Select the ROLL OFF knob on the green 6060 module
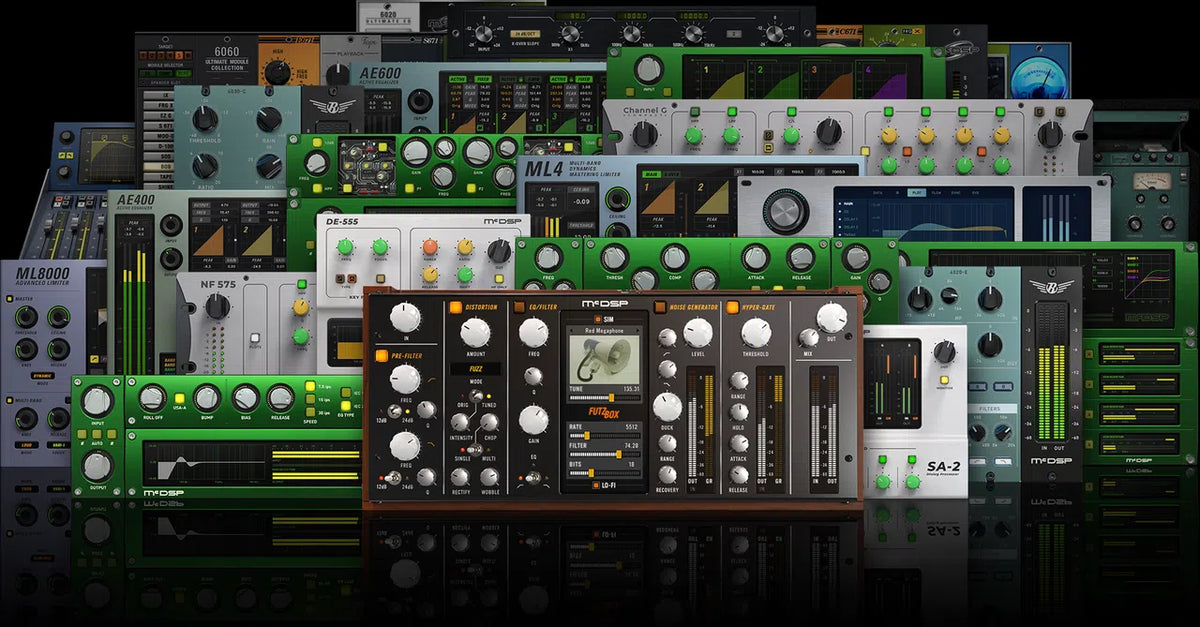 [152, 397]
